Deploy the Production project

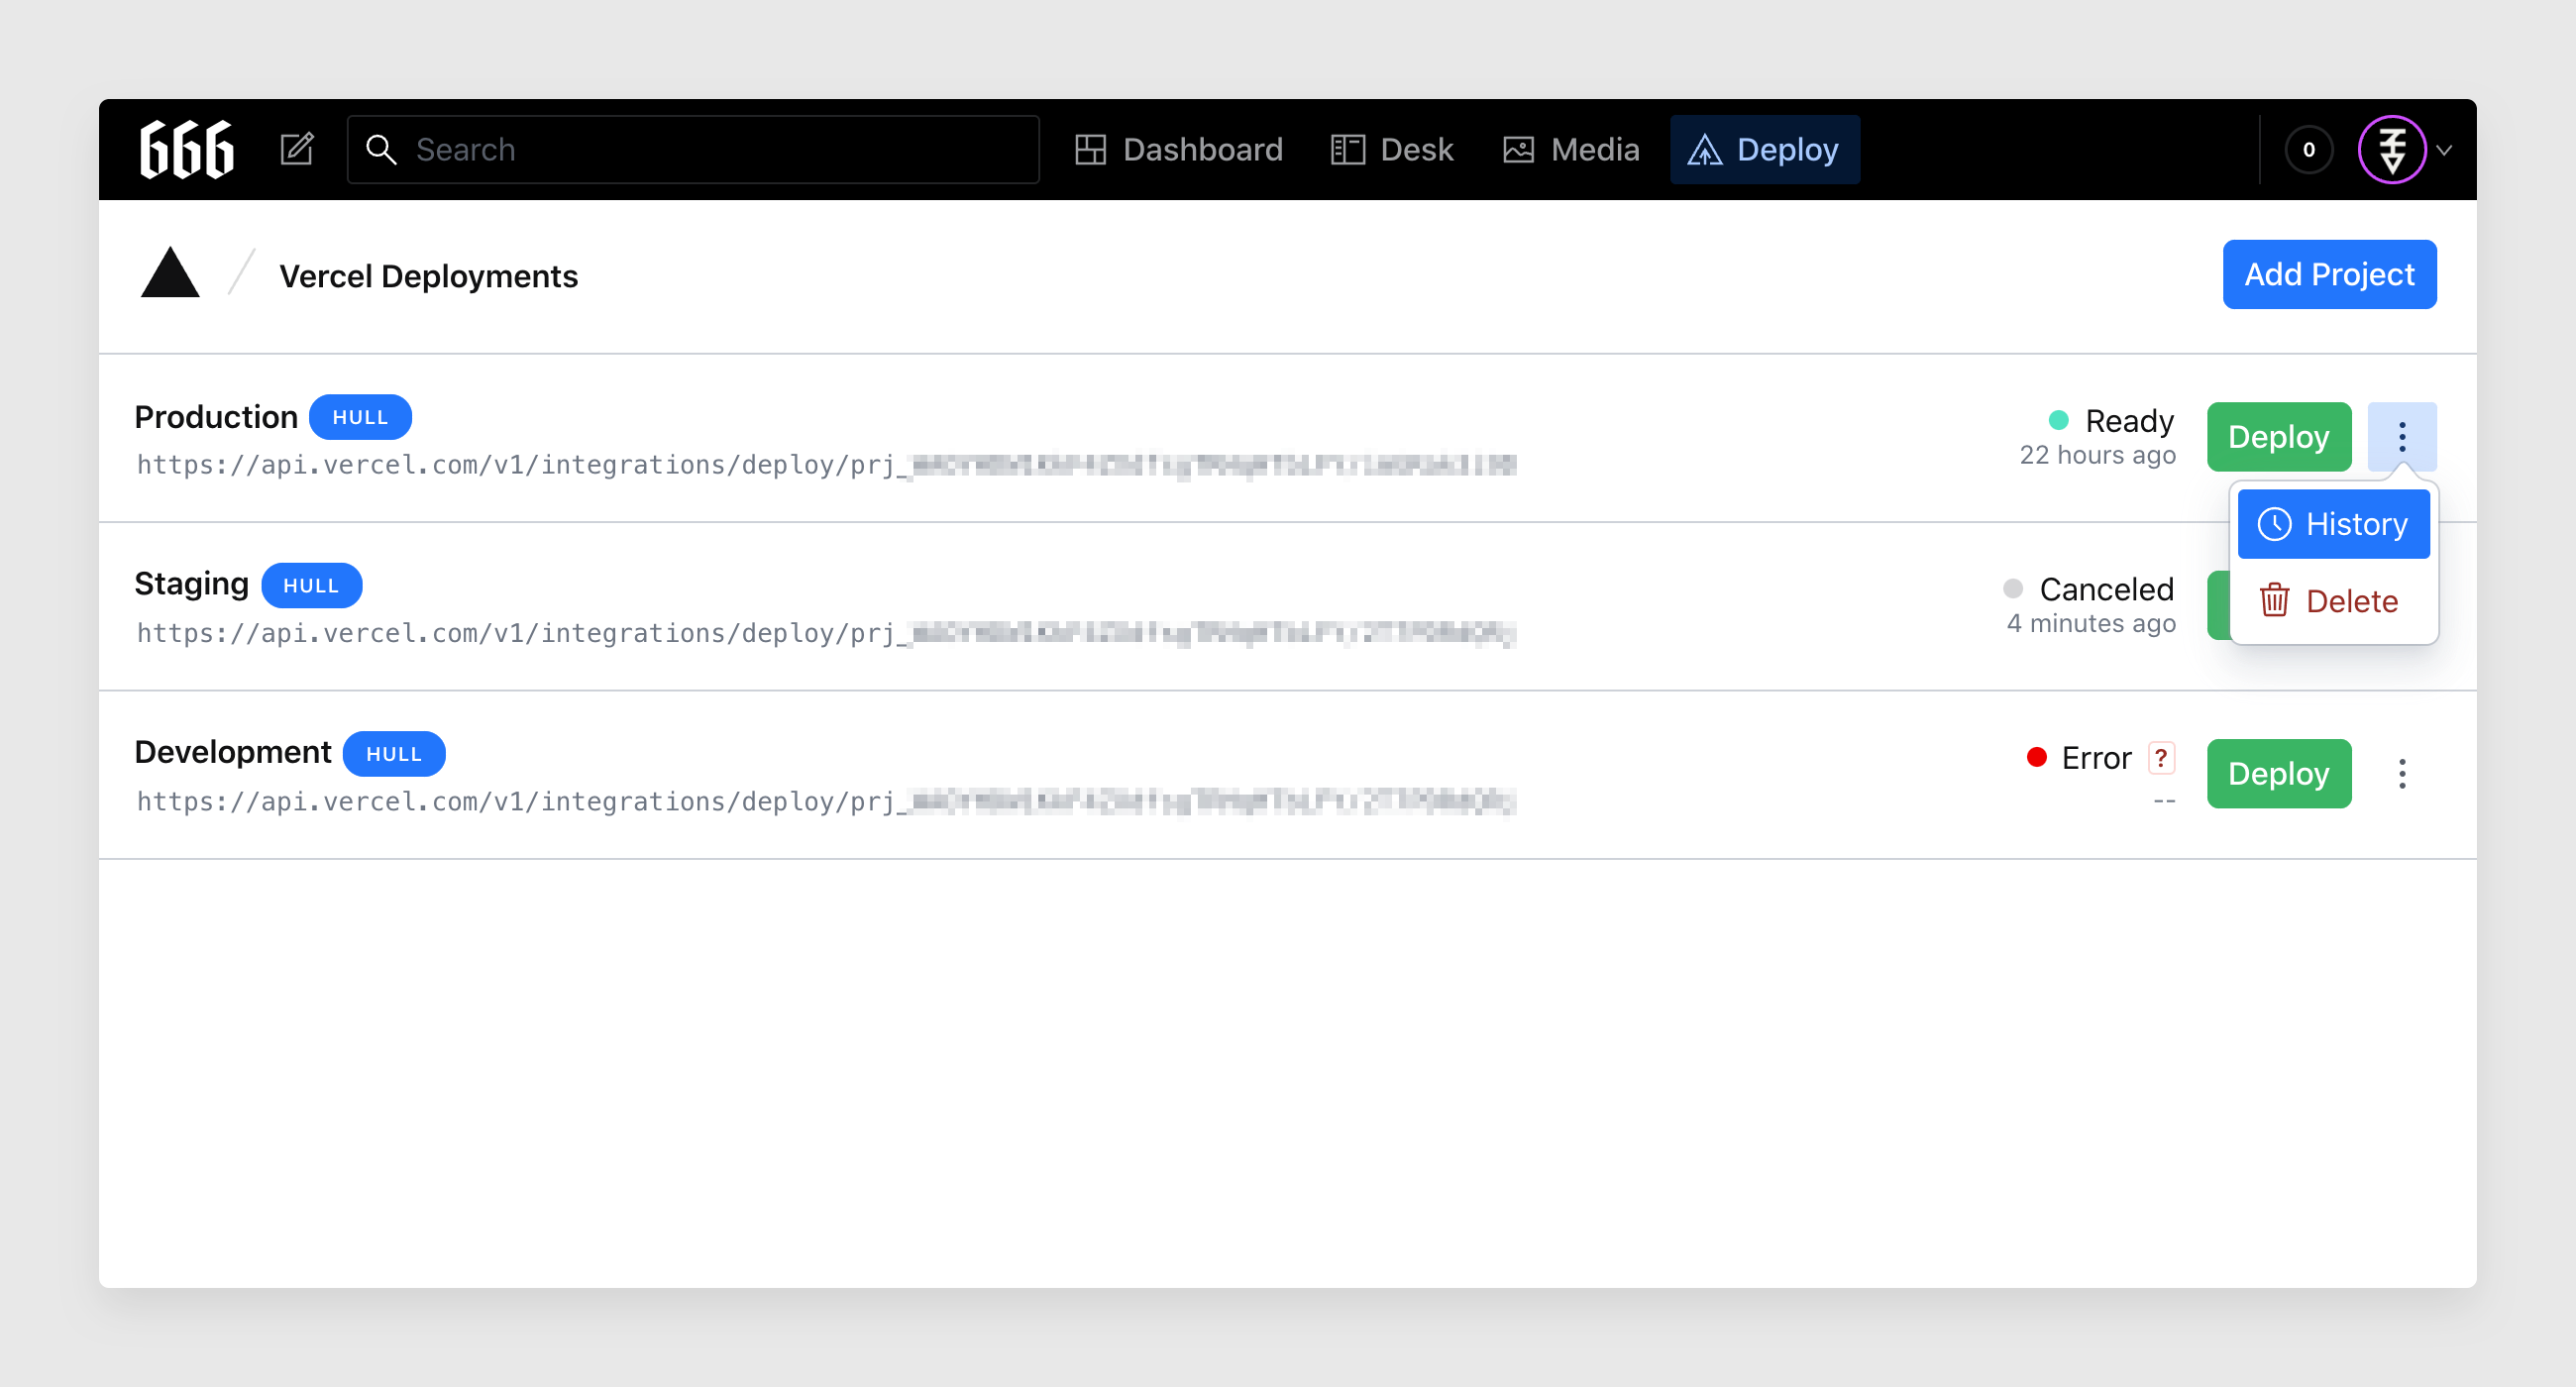tap(2278, 437)
